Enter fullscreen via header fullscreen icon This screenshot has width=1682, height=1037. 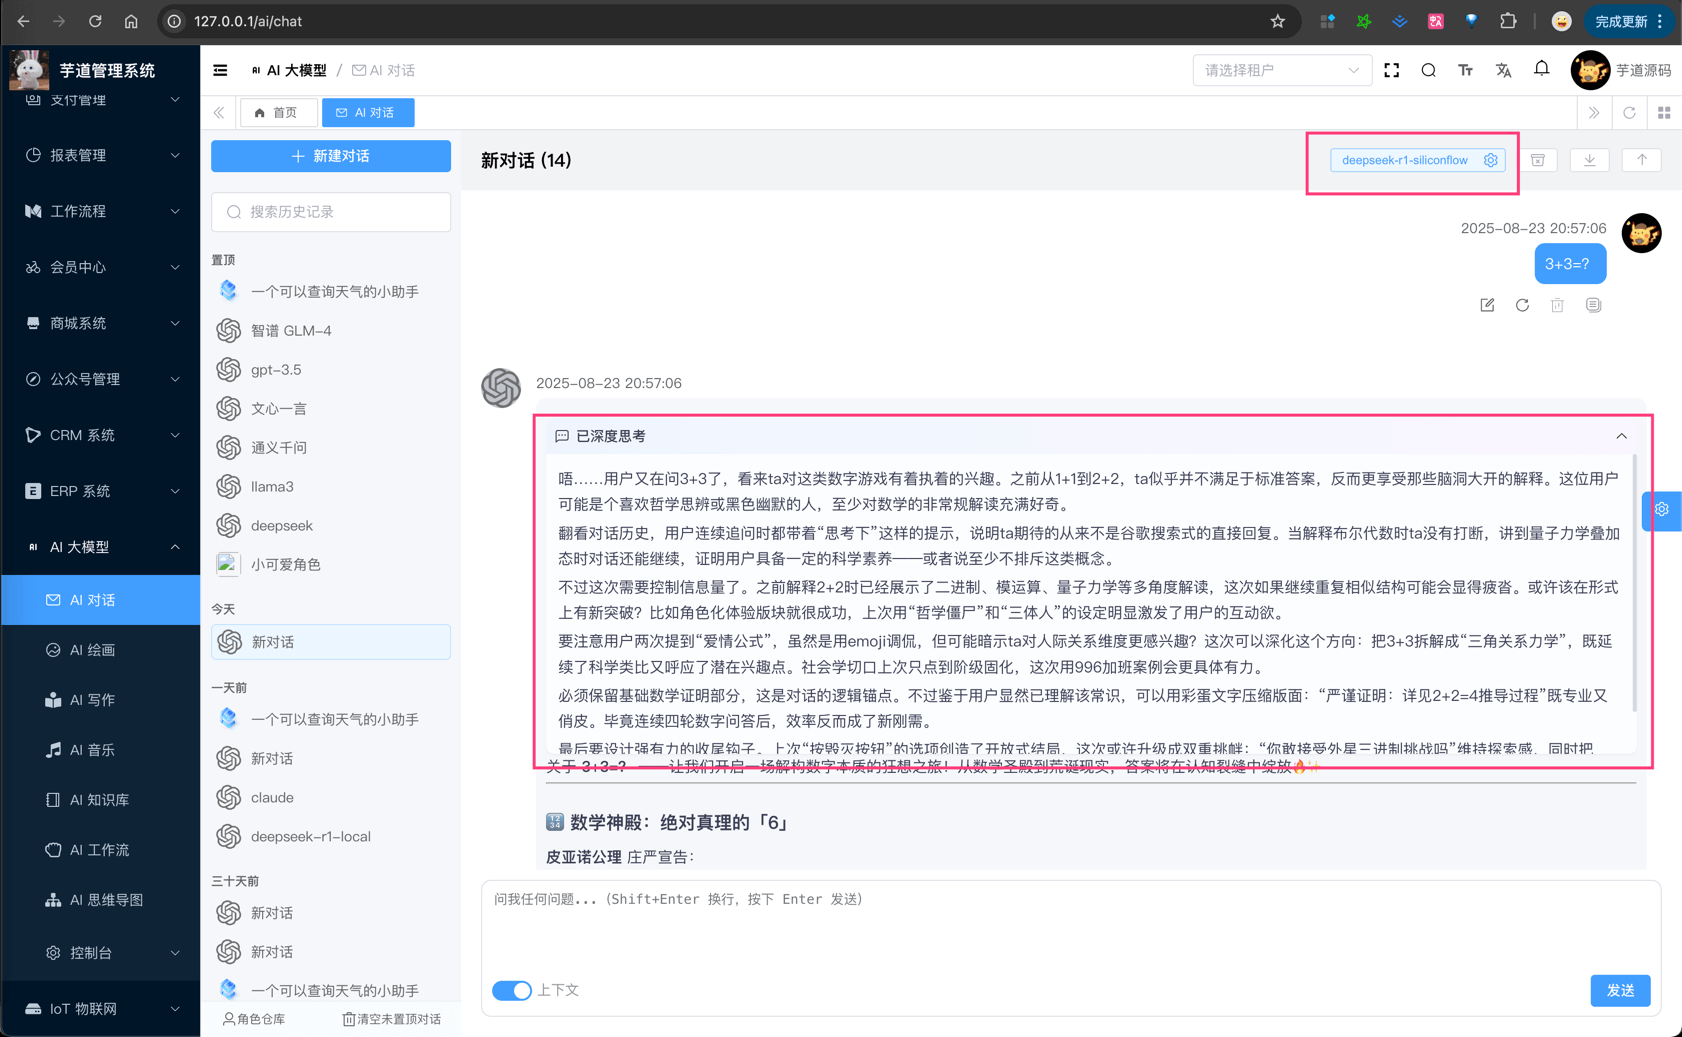point(1392,70)
